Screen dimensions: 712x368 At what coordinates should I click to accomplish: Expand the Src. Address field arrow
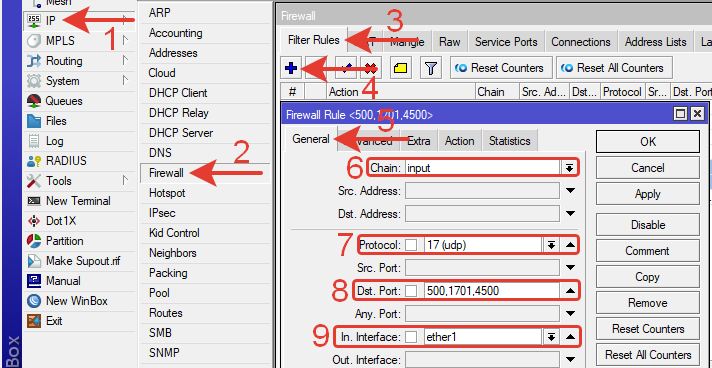pos(571,191)
